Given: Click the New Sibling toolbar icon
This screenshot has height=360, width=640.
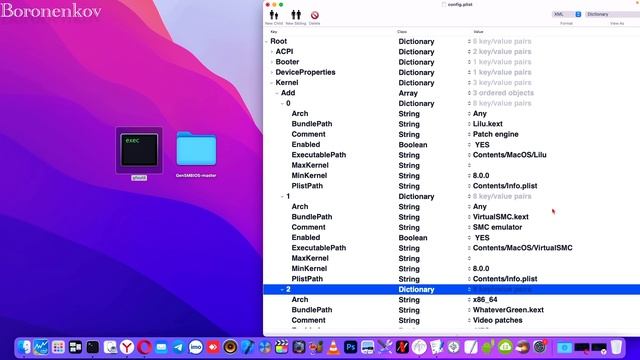Looking at the screenshot, I should click(x=296, y=15).
